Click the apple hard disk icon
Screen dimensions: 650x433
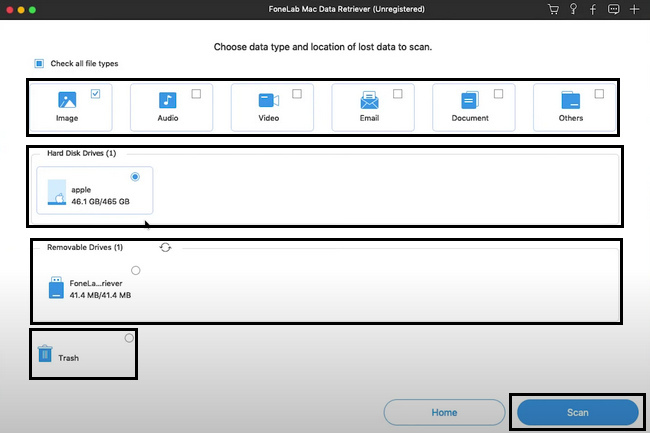[x=57, y=192]
